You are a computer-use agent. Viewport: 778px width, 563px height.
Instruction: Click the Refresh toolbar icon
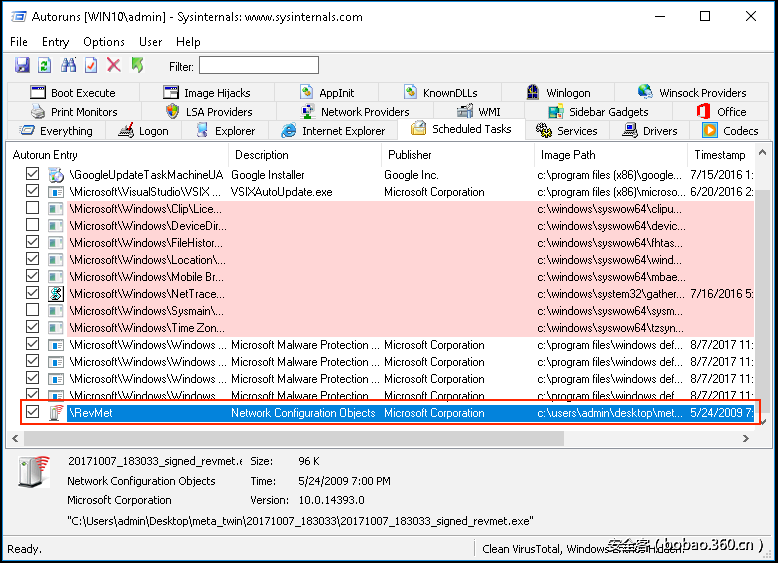coord(45,65)
